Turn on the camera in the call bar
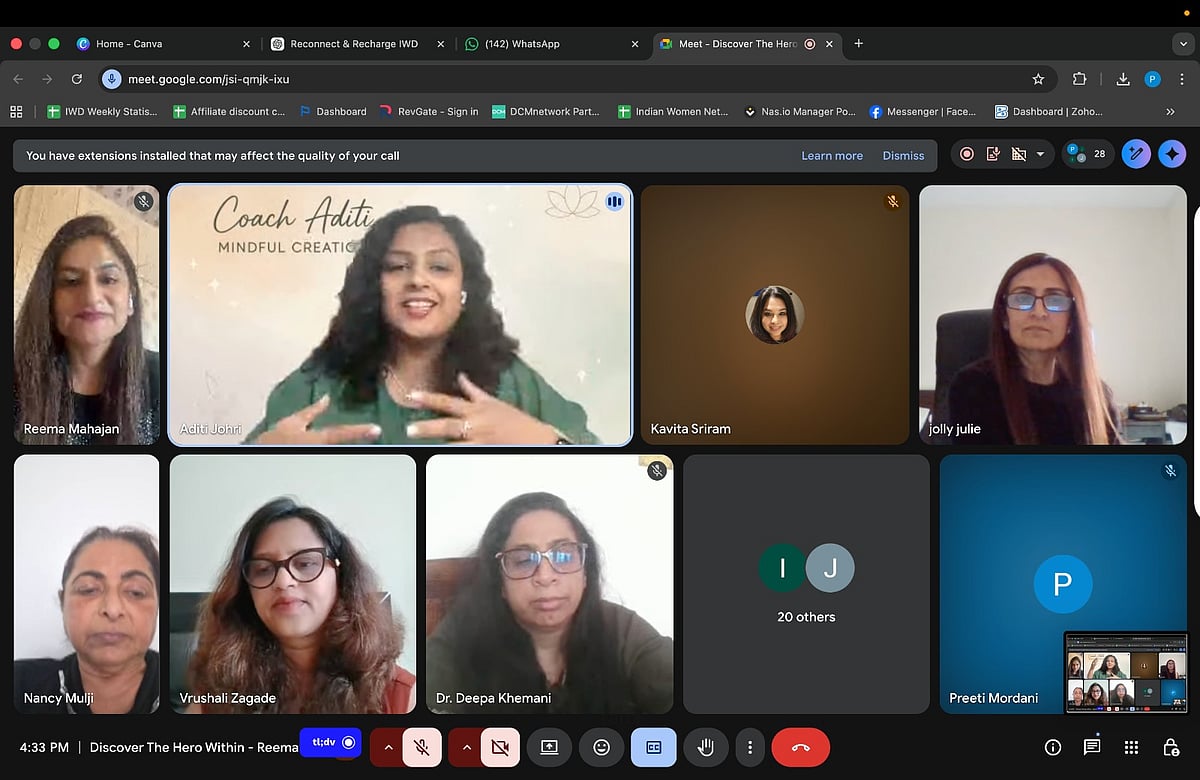Viewport: 1200px width, 780px height. [500, 747]
